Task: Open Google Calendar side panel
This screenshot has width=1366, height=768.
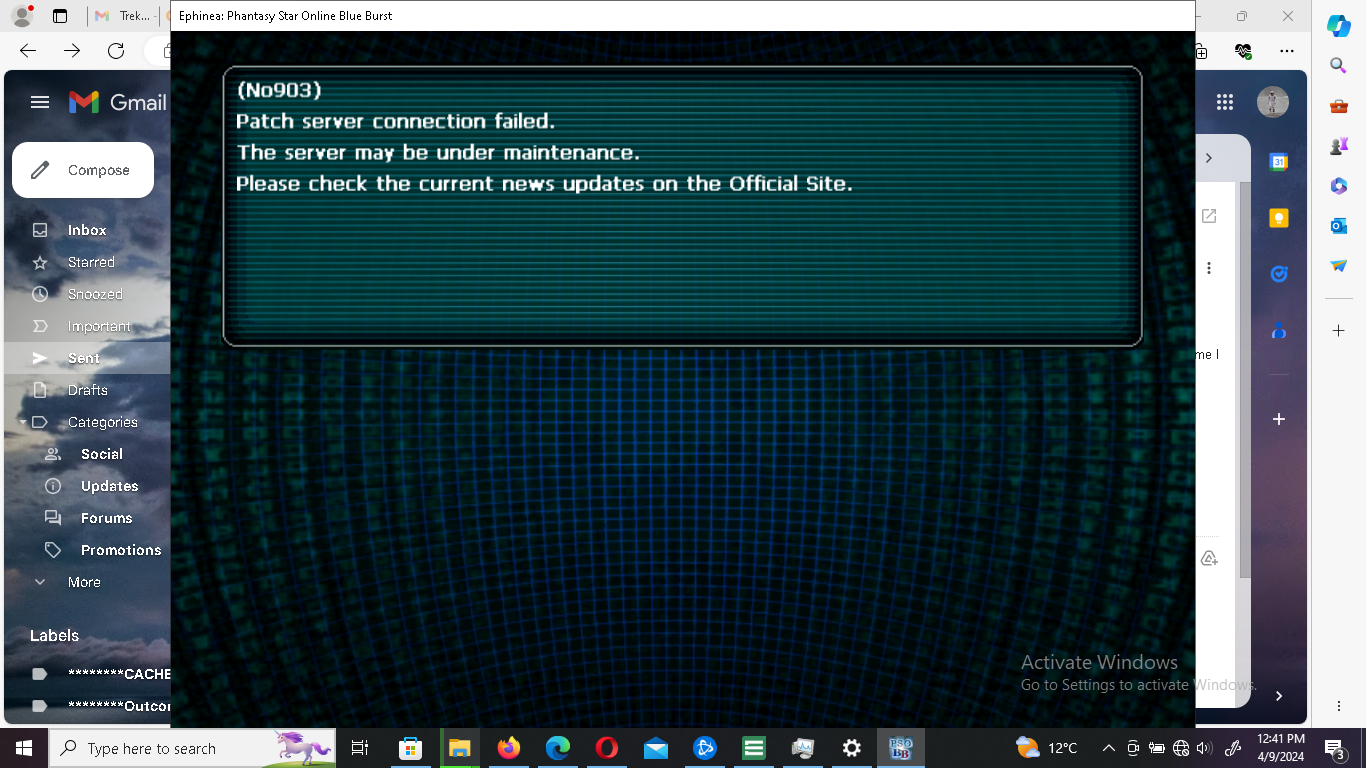Action: click(1279, 162)
